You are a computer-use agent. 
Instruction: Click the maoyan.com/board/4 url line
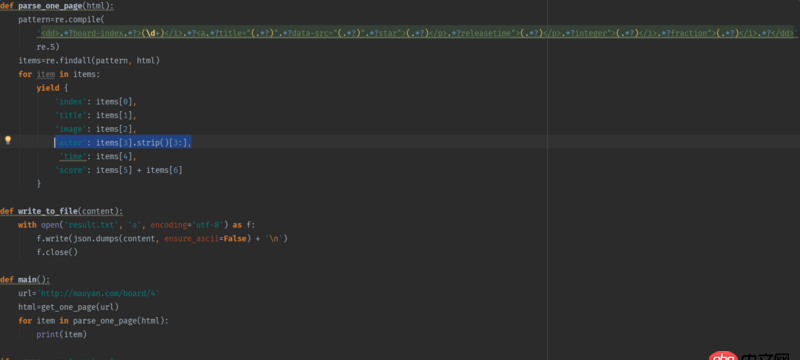coord(89,293)
